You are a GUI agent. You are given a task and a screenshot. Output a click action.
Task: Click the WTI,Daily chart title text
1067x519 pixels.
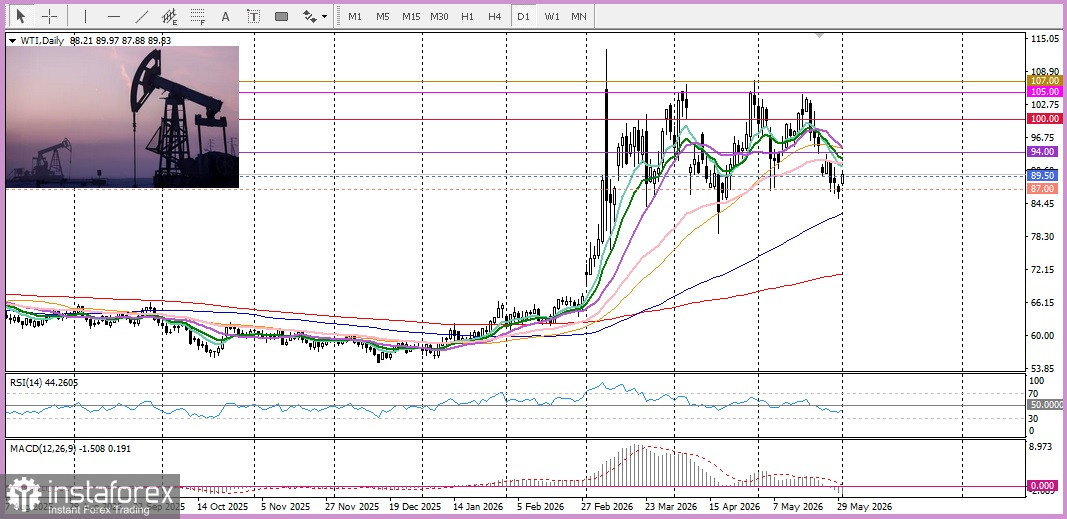(x=42, y=41)
